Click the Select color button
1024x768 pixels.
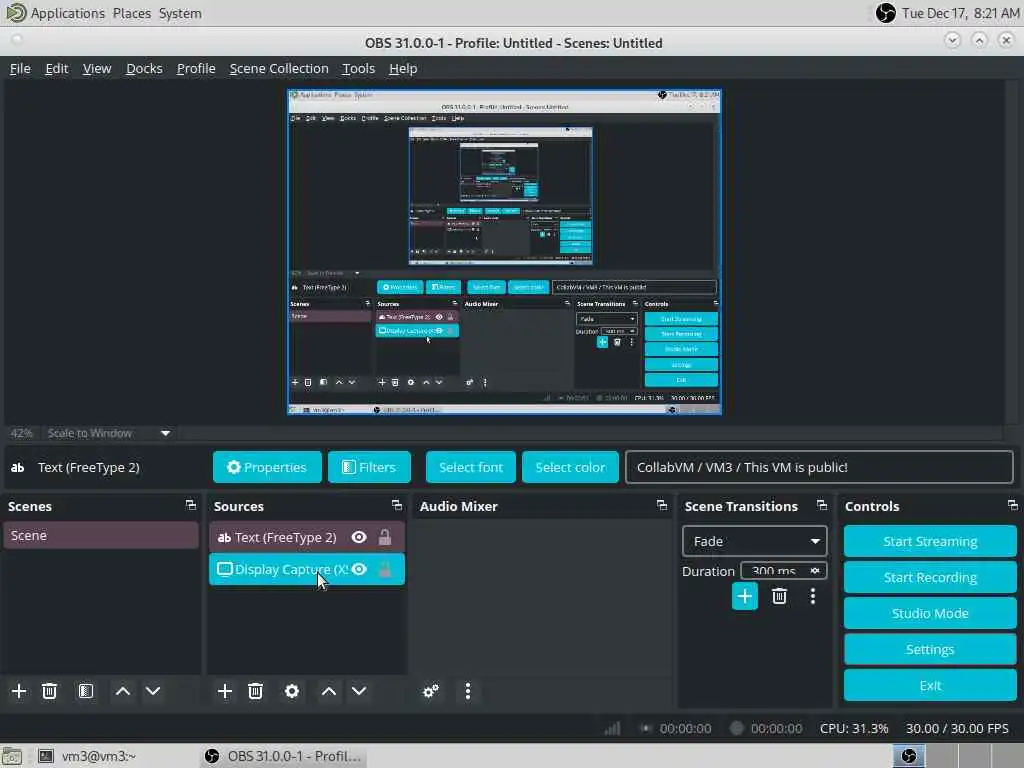(570, 467)
